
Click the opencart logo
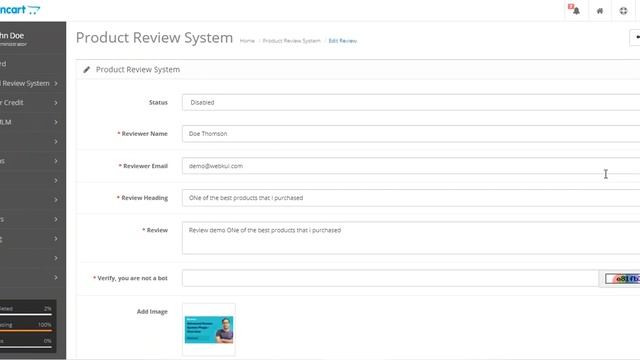tap(20, 9)
